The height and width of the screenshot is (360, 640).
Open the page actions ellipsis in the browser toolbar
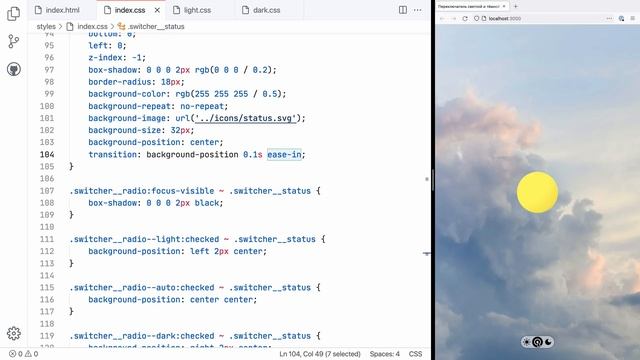[x=609, y=19]
